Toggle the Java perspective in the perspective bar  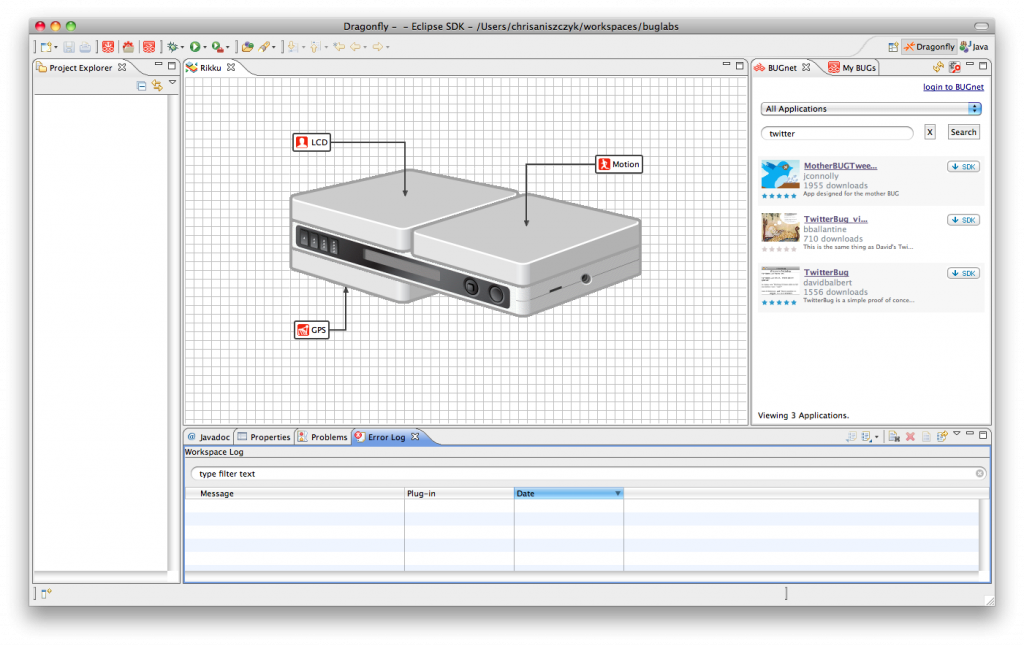(973, 46)
